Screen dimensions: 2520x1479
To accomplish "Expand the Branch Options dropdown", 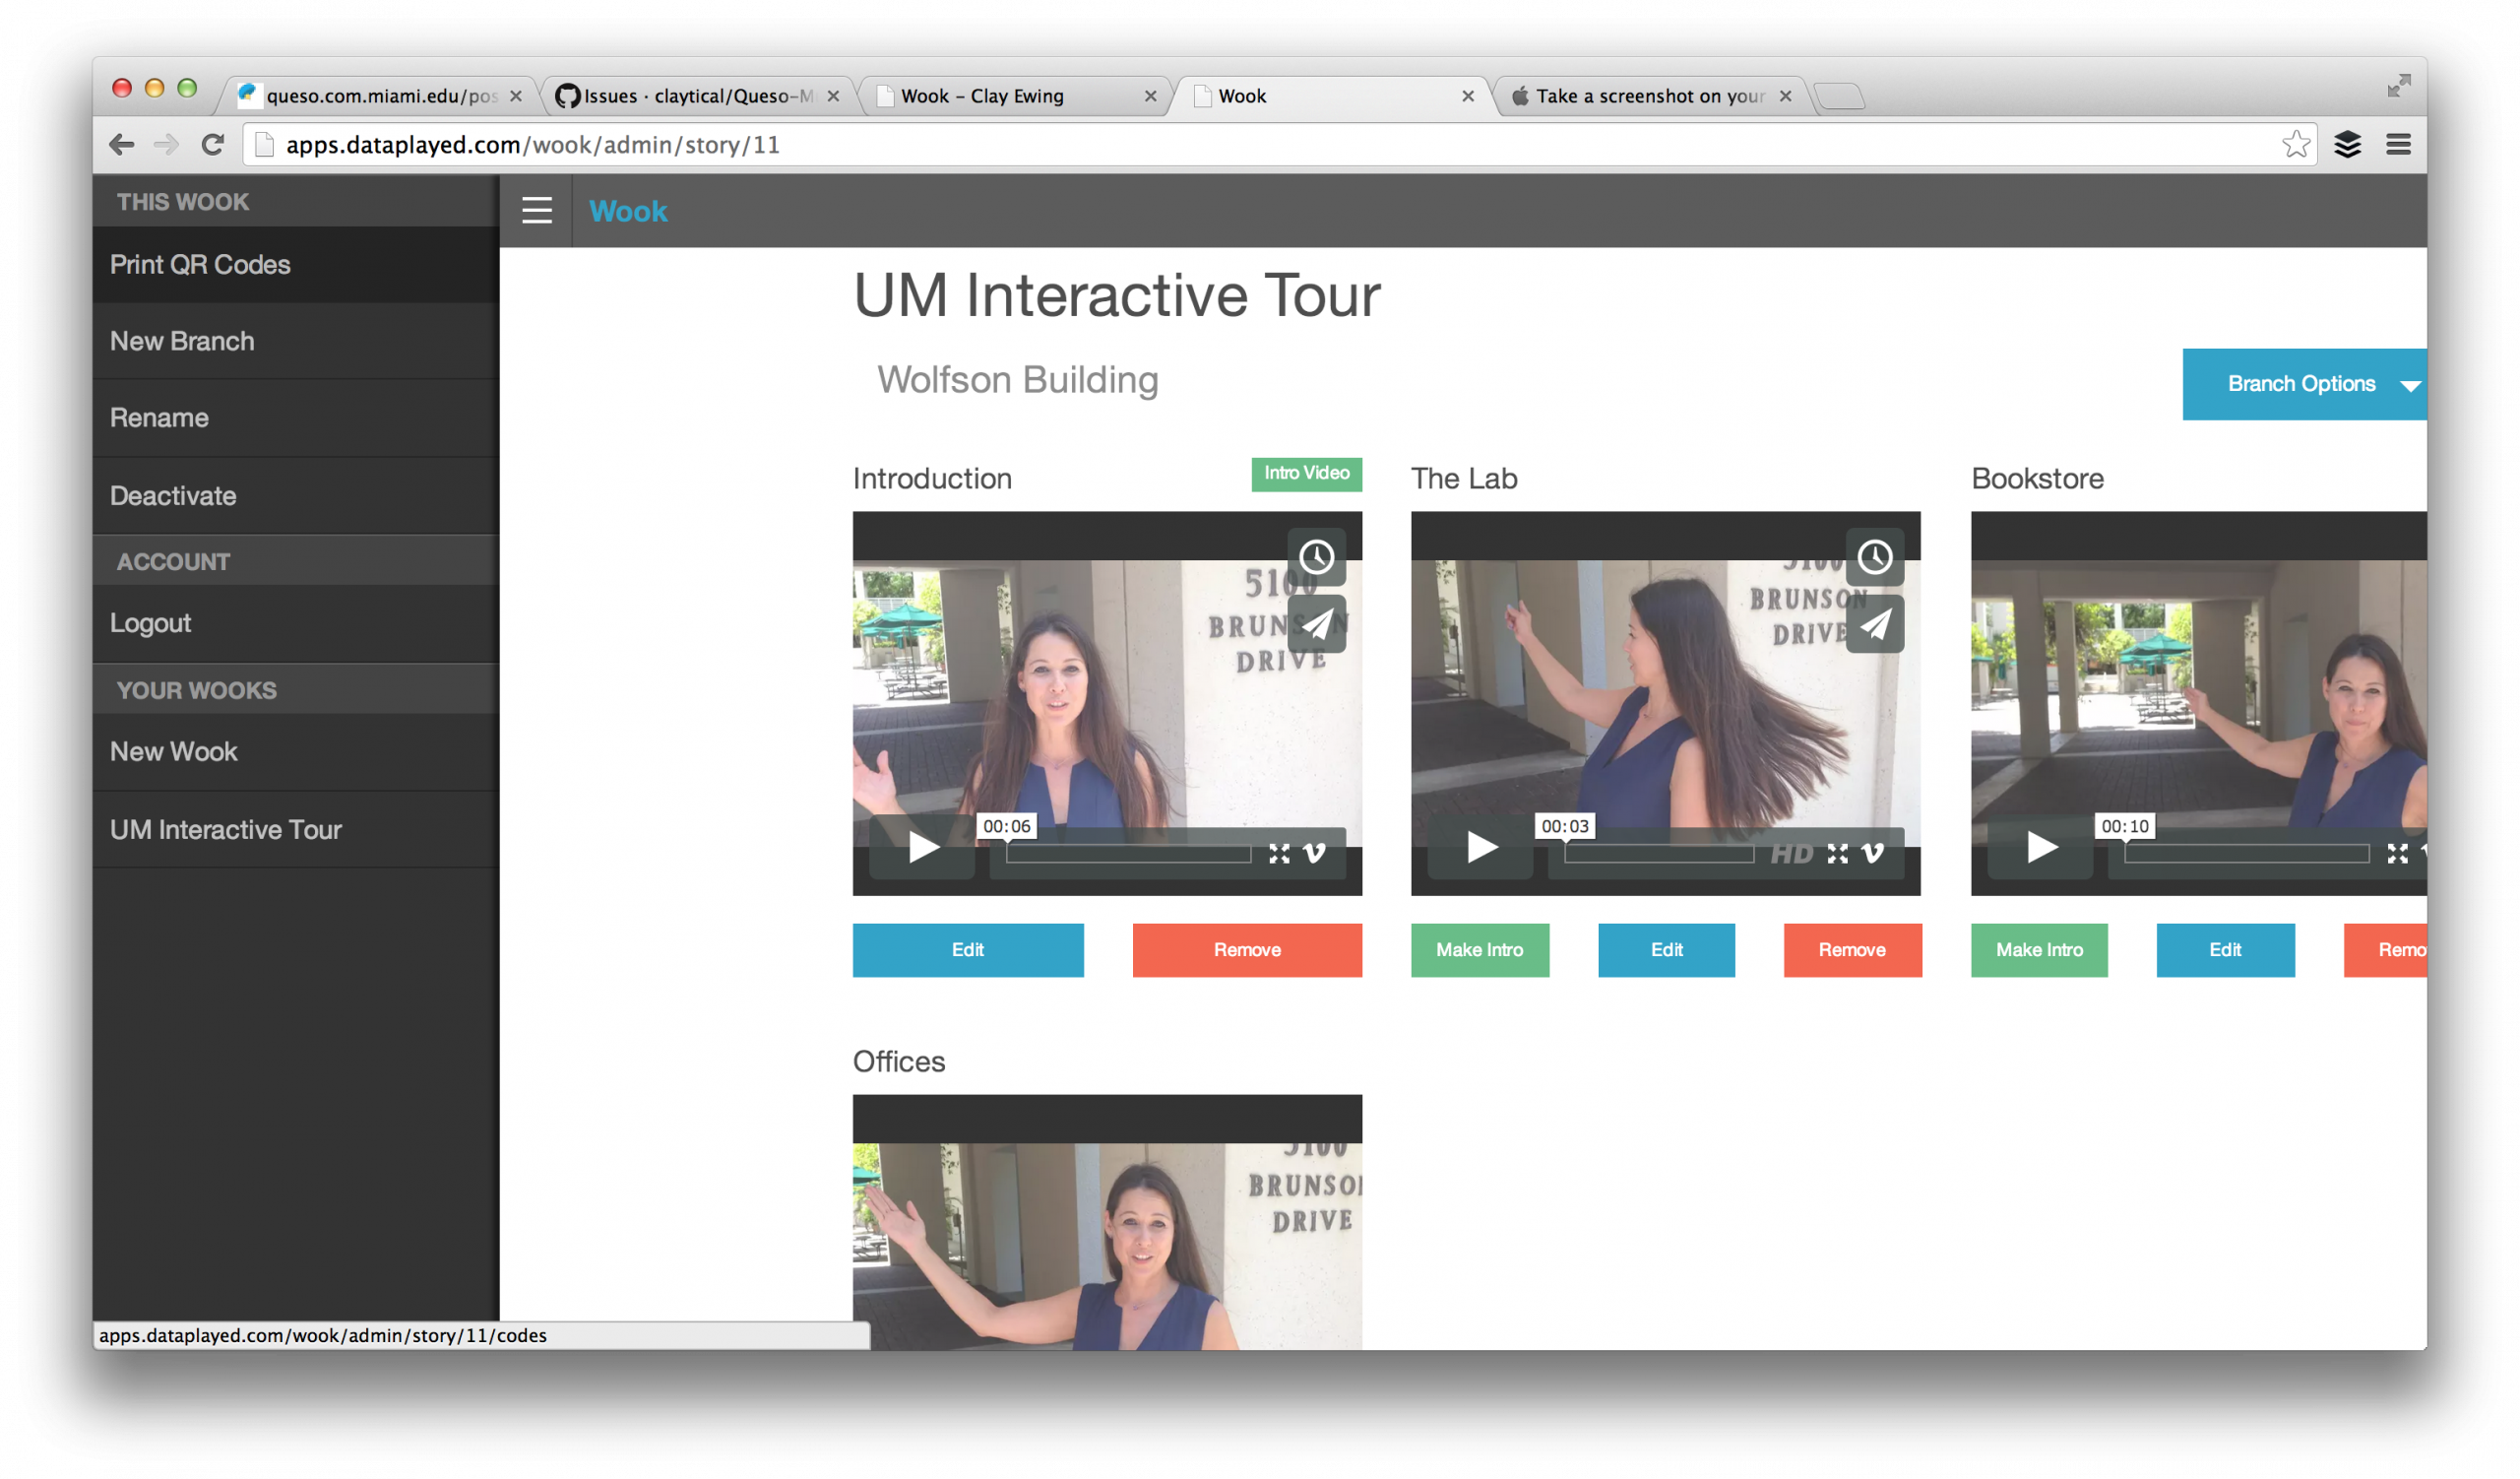I will [2304, 384].
